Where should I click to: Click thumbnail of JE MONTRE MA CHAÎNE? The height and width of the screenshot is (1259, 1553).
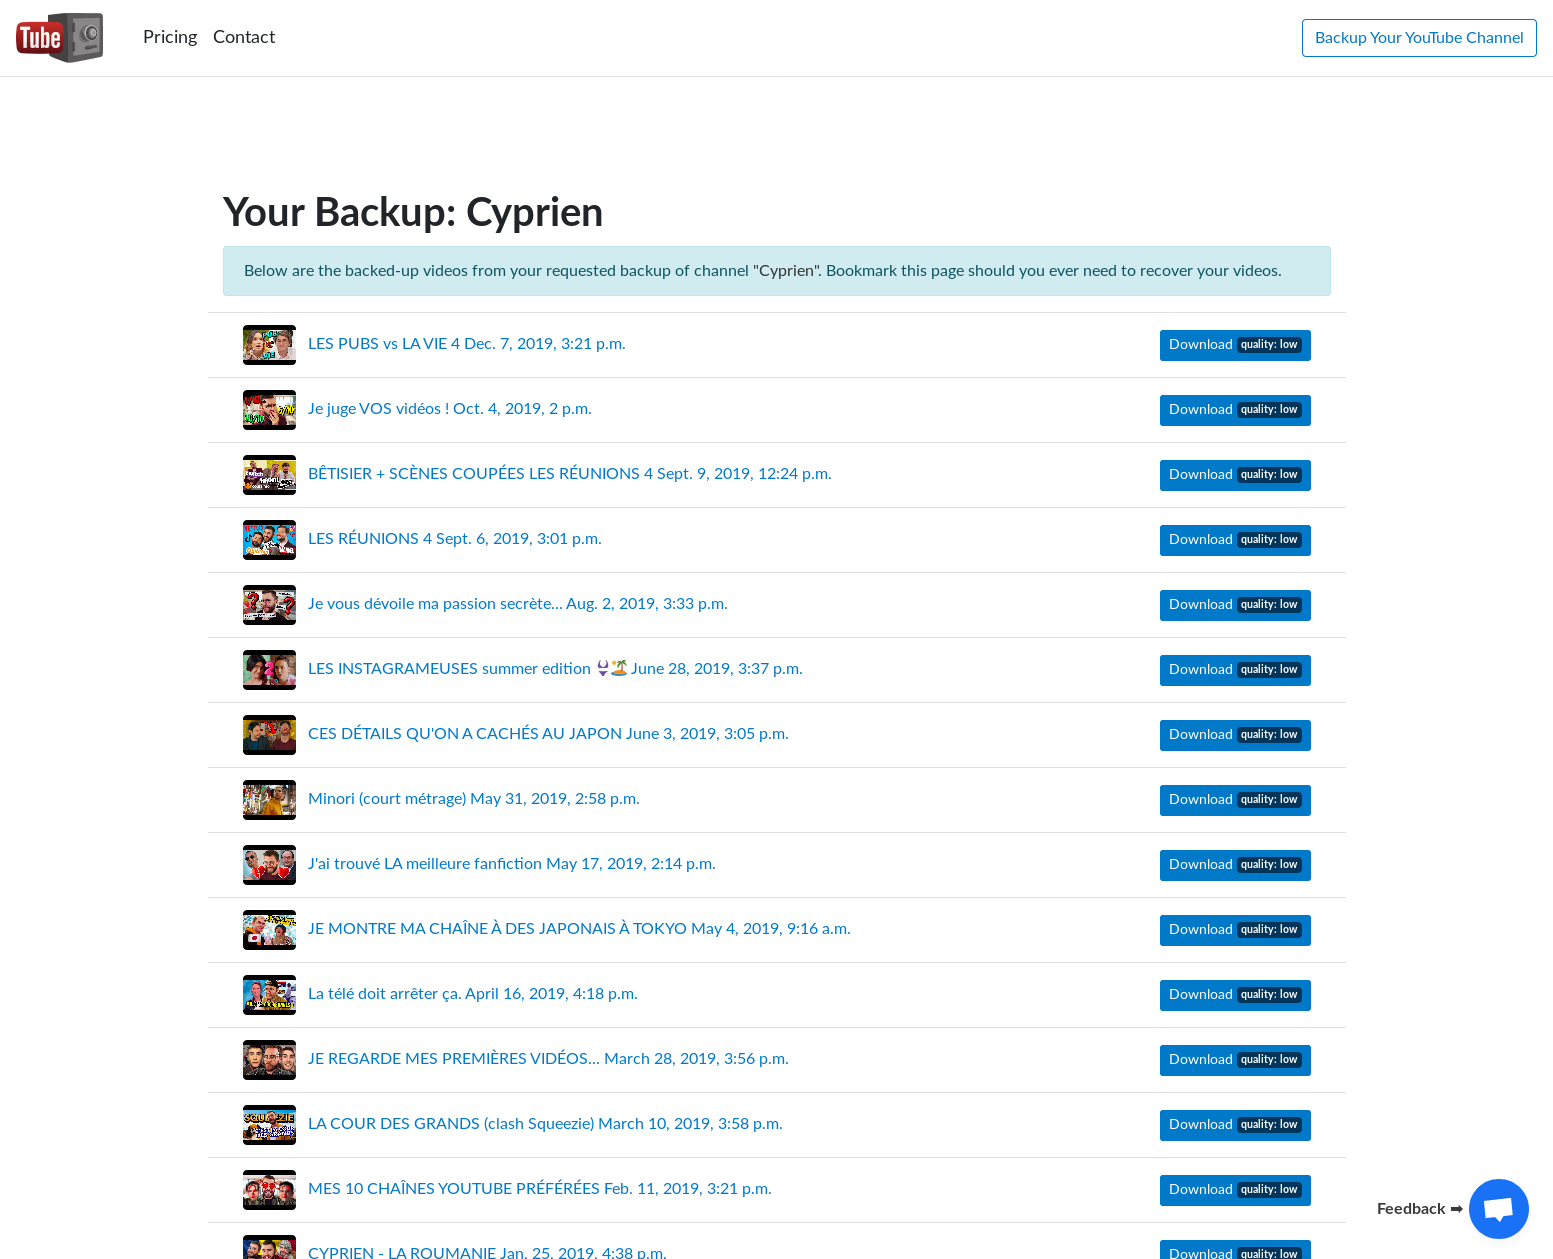pyautogui.click(x=269, y=930)
